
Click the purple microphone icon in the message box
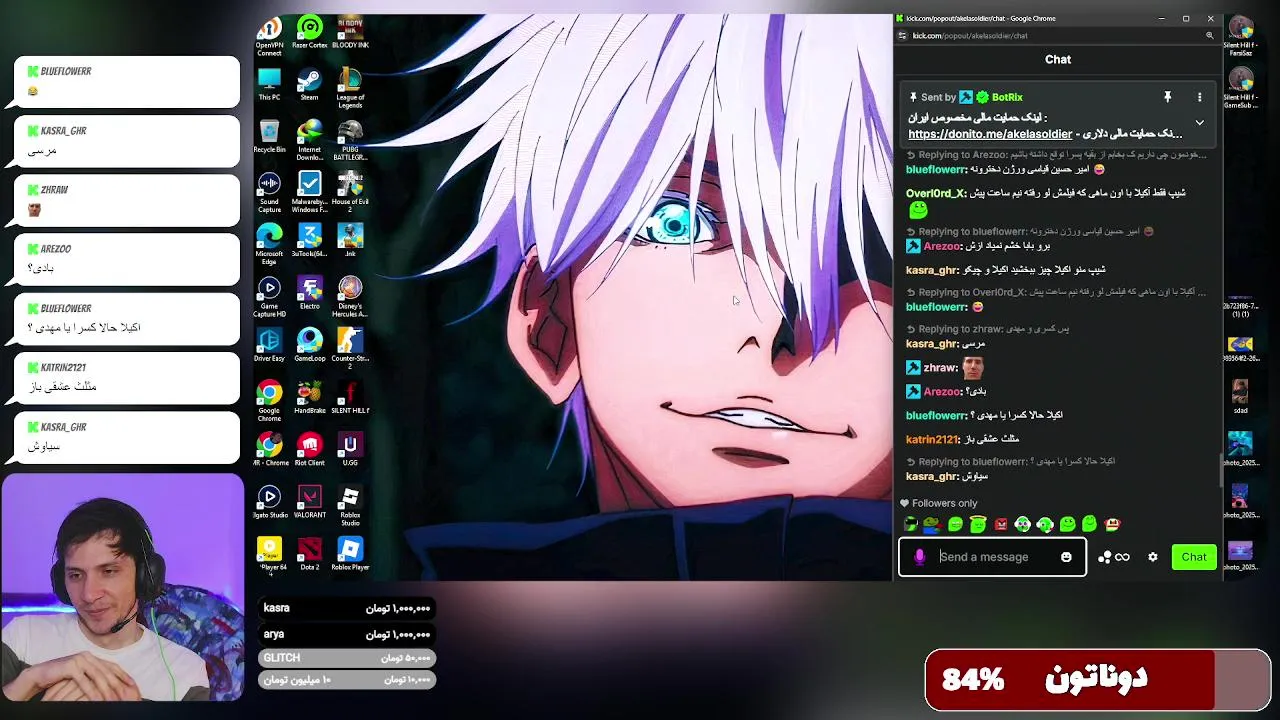tap(919, 557)
